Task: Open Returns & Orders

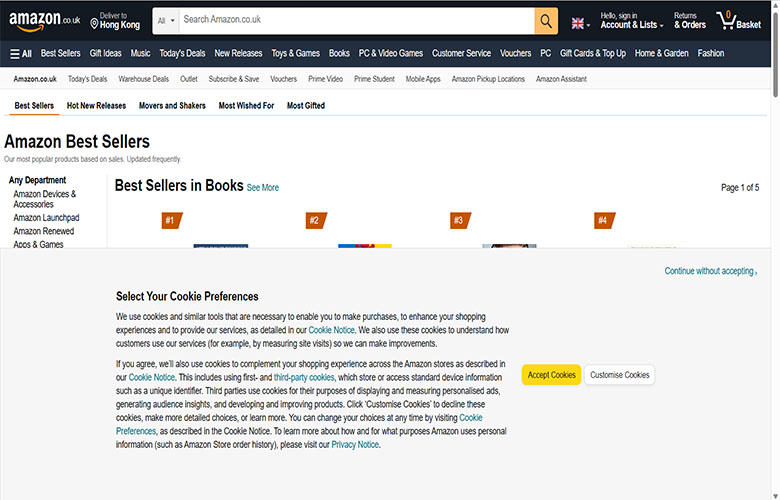Action: [689, 21]
